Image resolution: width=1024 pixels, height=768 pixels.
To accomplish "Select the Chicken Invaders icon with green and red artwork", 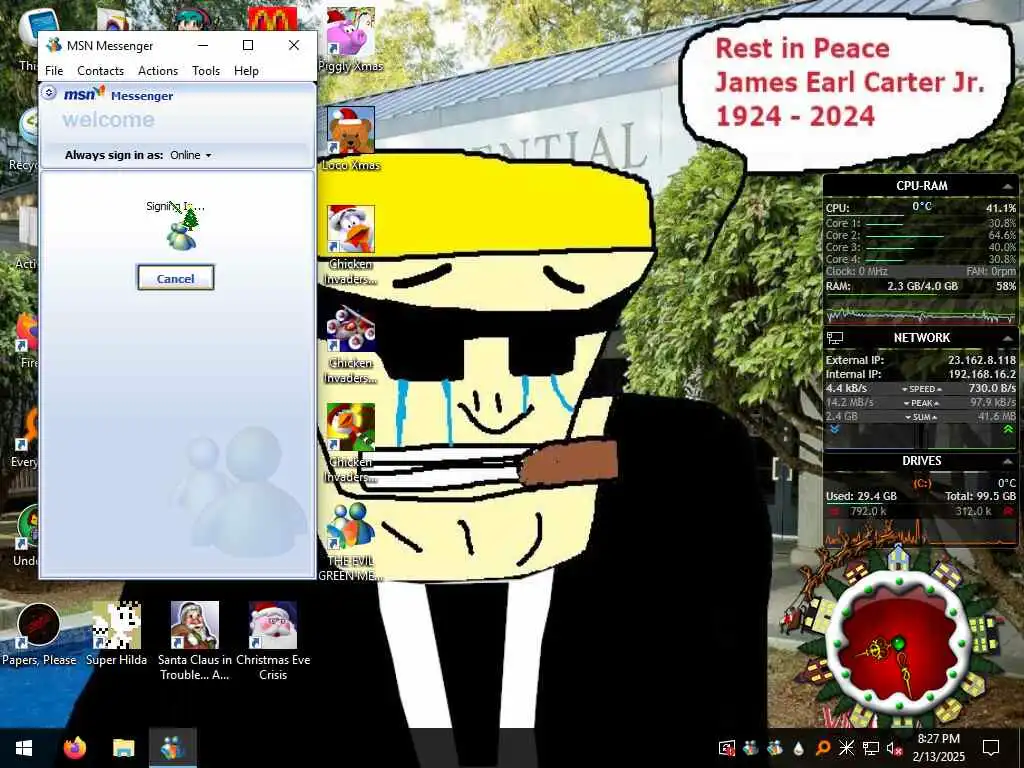I will pos(351,443).
